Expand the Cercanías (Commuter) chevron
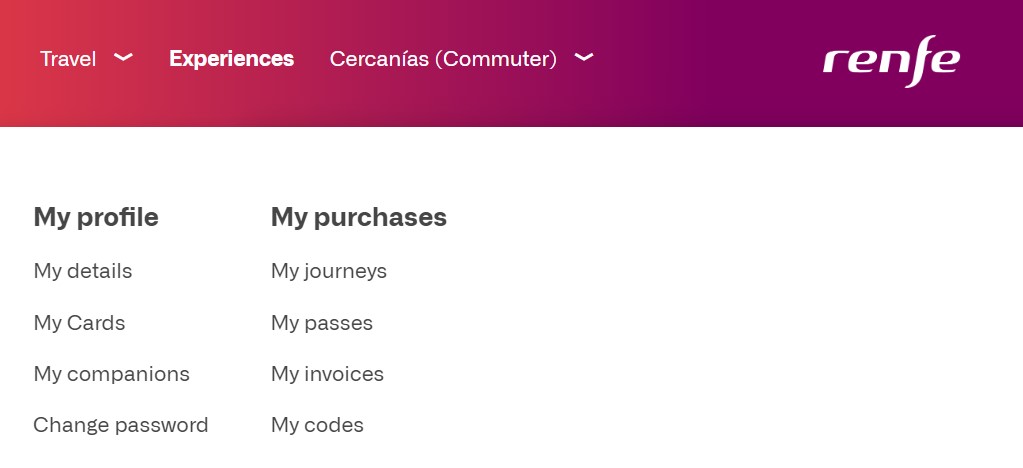The image size is (1023, 468). [584, 57]
